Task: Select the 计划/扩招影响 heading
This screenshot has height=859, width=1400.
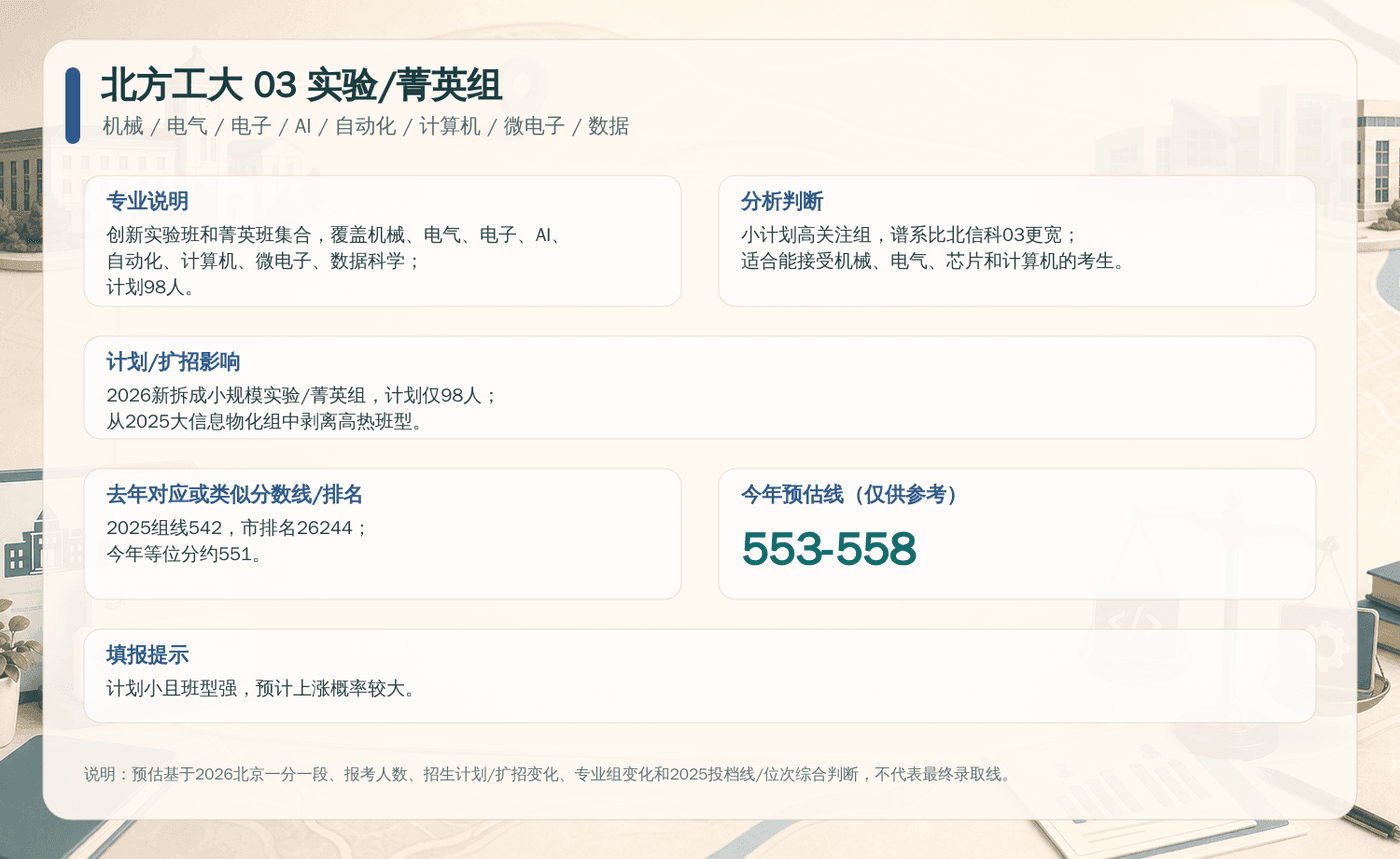Action: pos(173,362)
